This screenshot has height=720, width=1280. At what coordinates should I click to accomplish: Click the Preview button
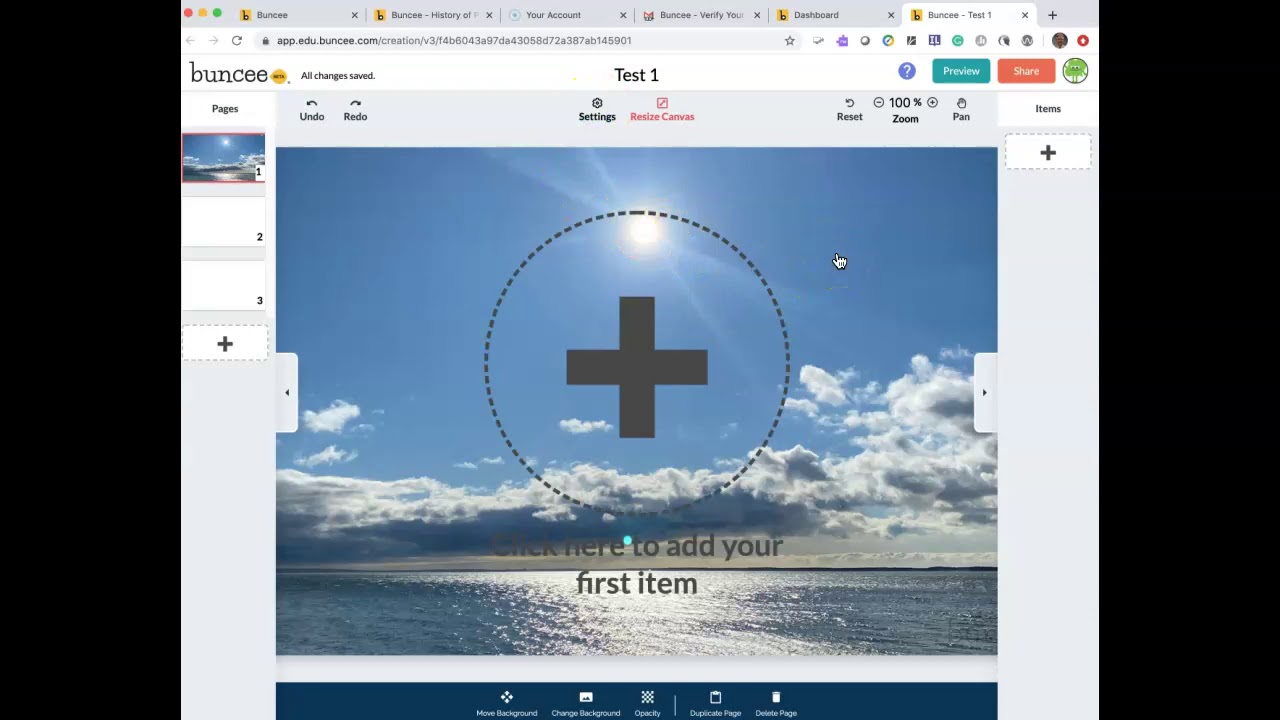961,71
